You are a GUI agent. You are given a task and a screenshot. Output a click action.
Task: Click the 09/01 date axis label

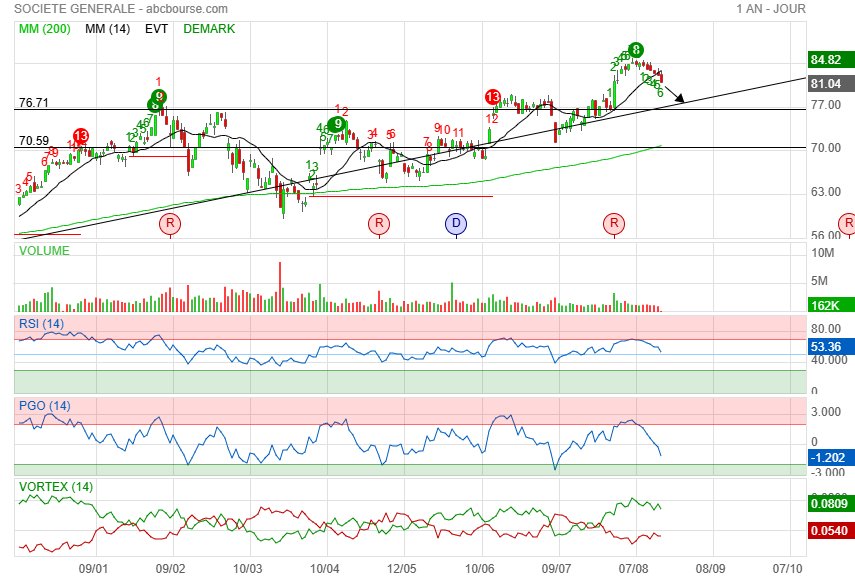[x=93, y=569]
